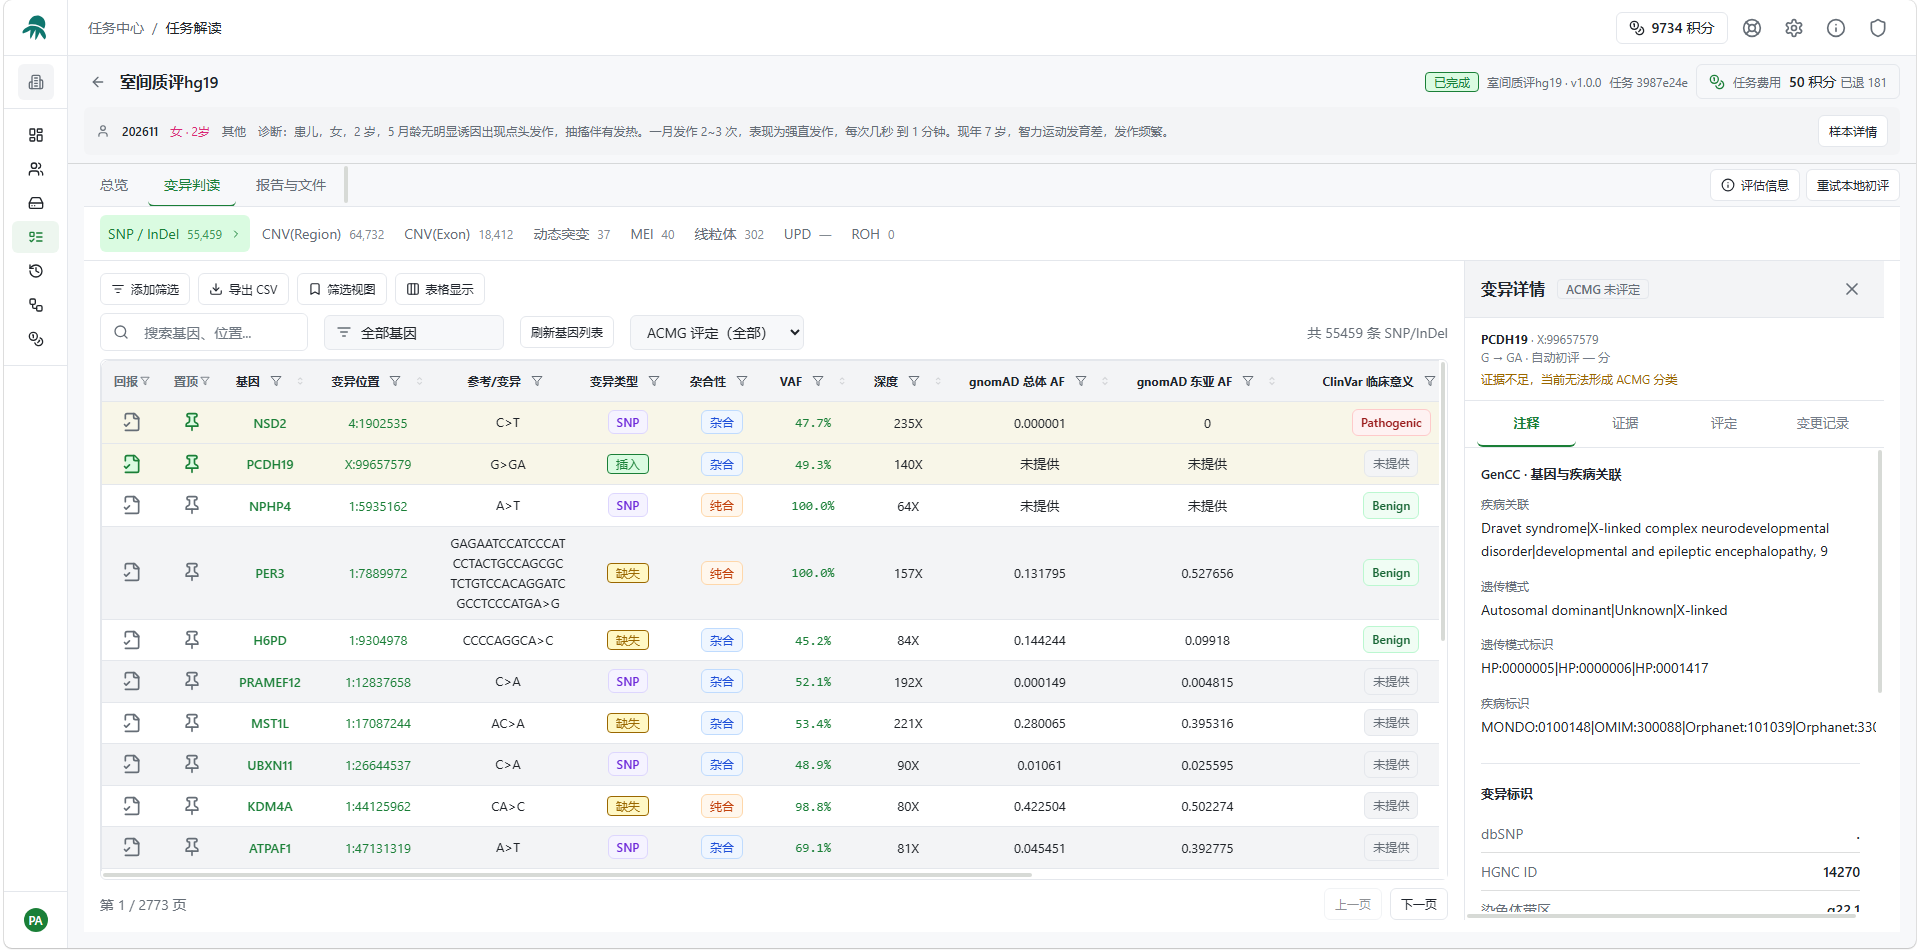The width and height of the screenshot is (1920, 952).
Task: Toggle the report-back icon for NSD2 row
Action: coord(132,423)
